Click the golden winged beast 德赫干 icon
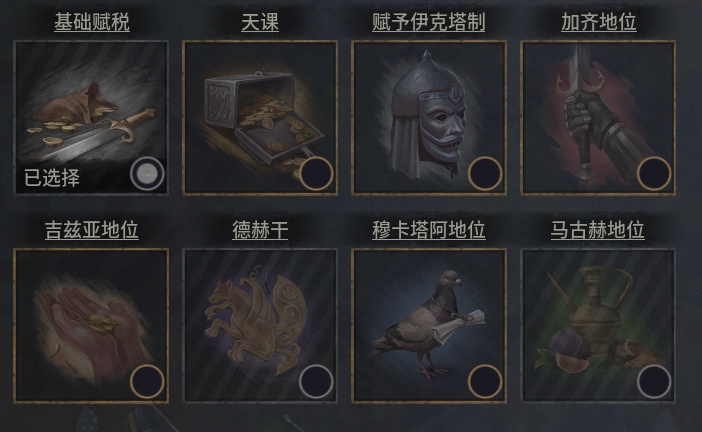The height and width of the screenshot is (432, 702). pyautogui.click(x=260, y=326)
